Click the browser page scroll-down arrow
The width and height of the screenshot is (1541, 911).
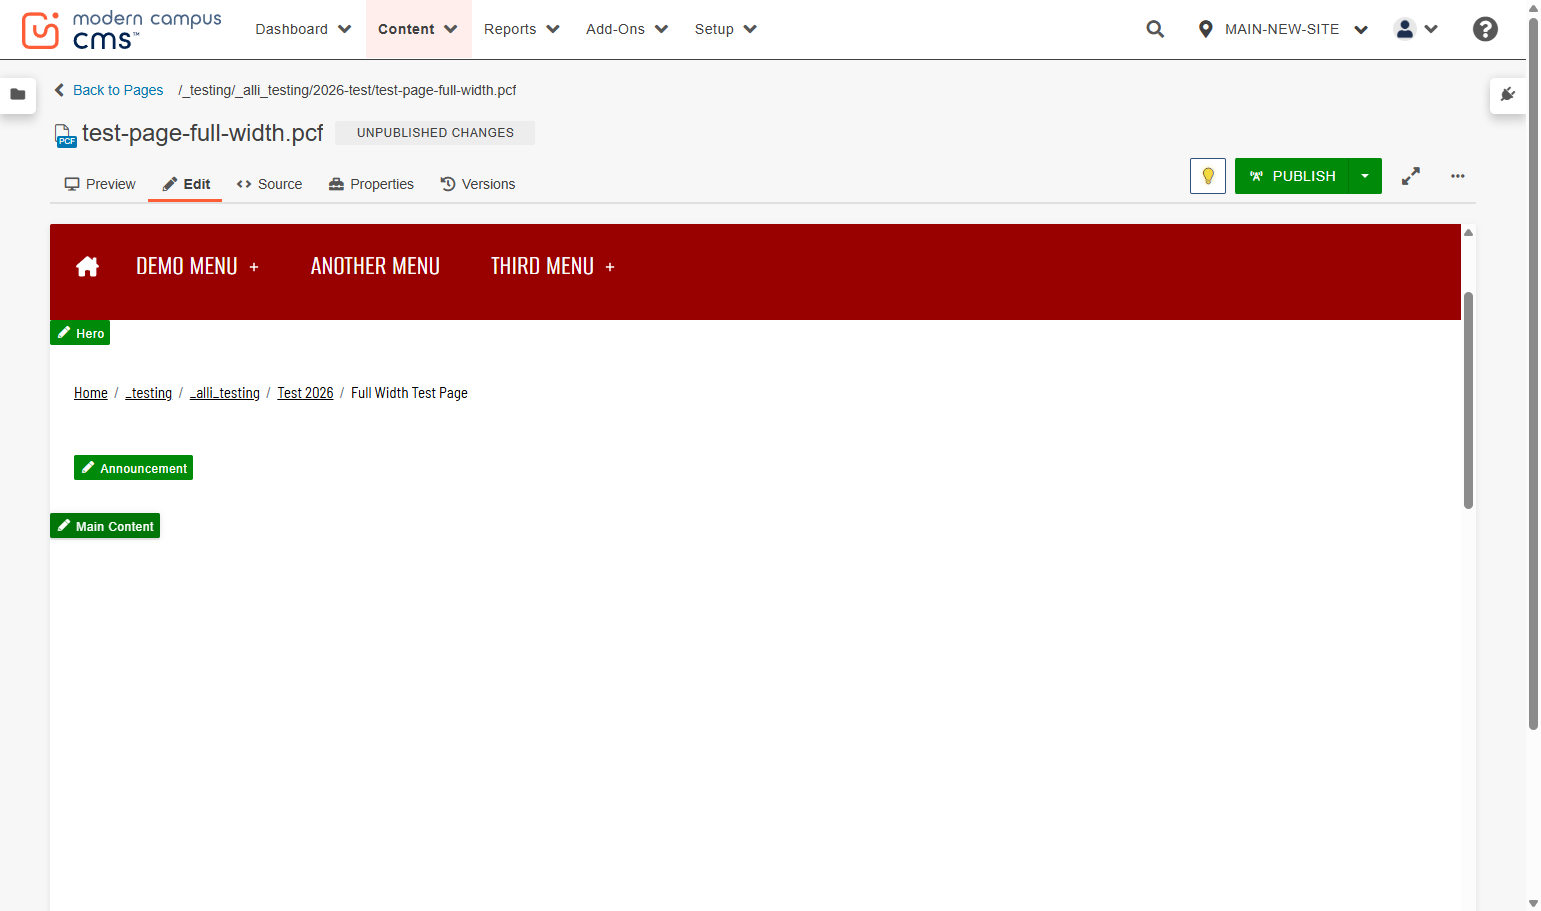(1533, 903)
